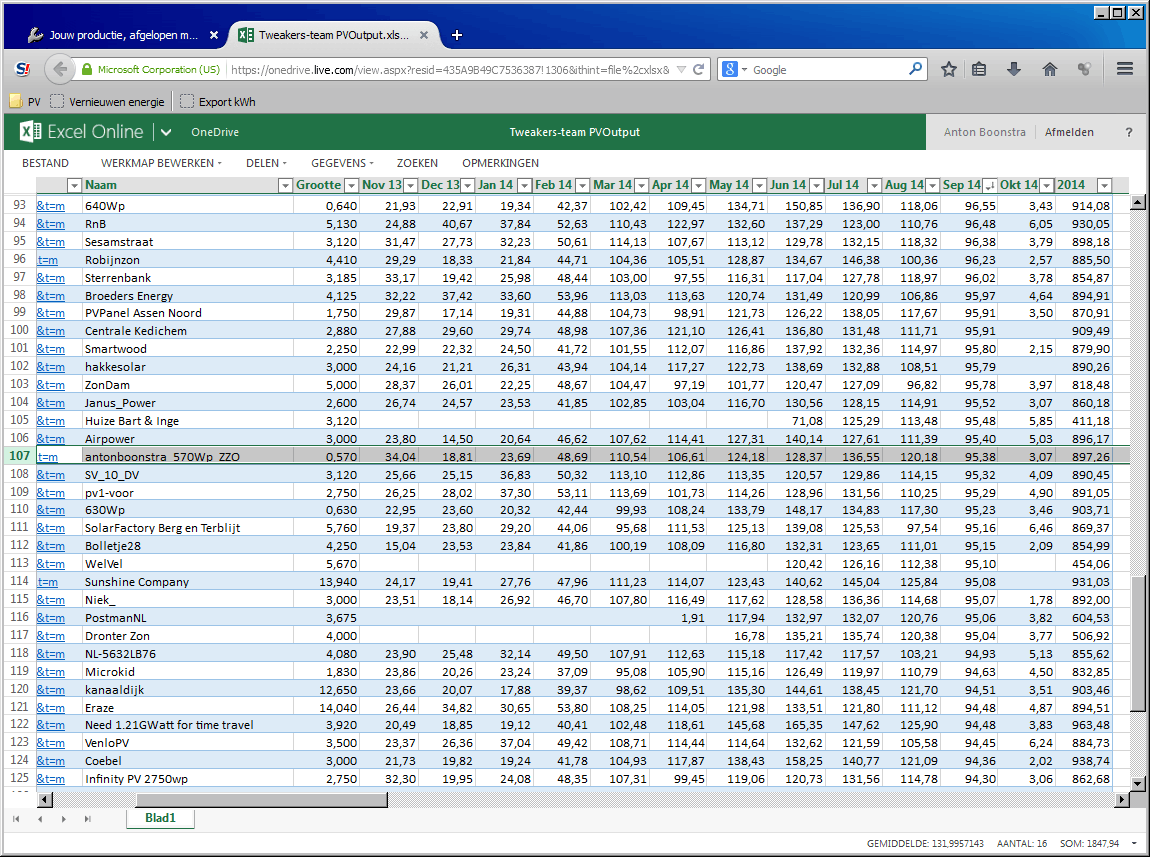Click Afmelden to sign out
This screenshot has width=1150, height=857.
pyautogui.click(x=1069, y=132)
